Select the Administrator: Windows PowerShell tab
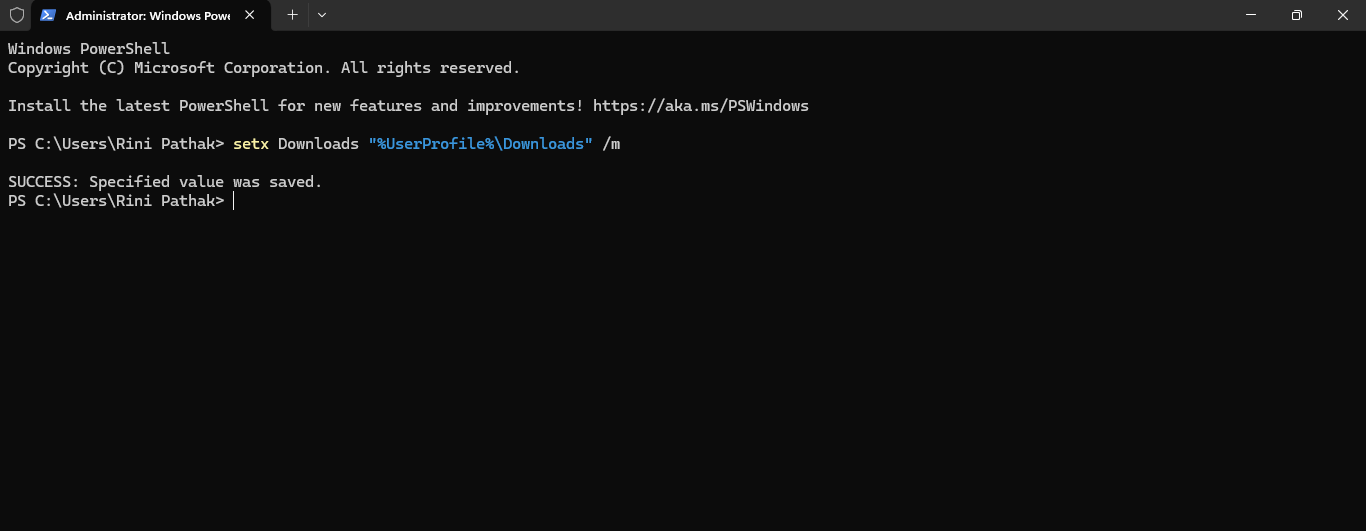 tap(148, 15)
